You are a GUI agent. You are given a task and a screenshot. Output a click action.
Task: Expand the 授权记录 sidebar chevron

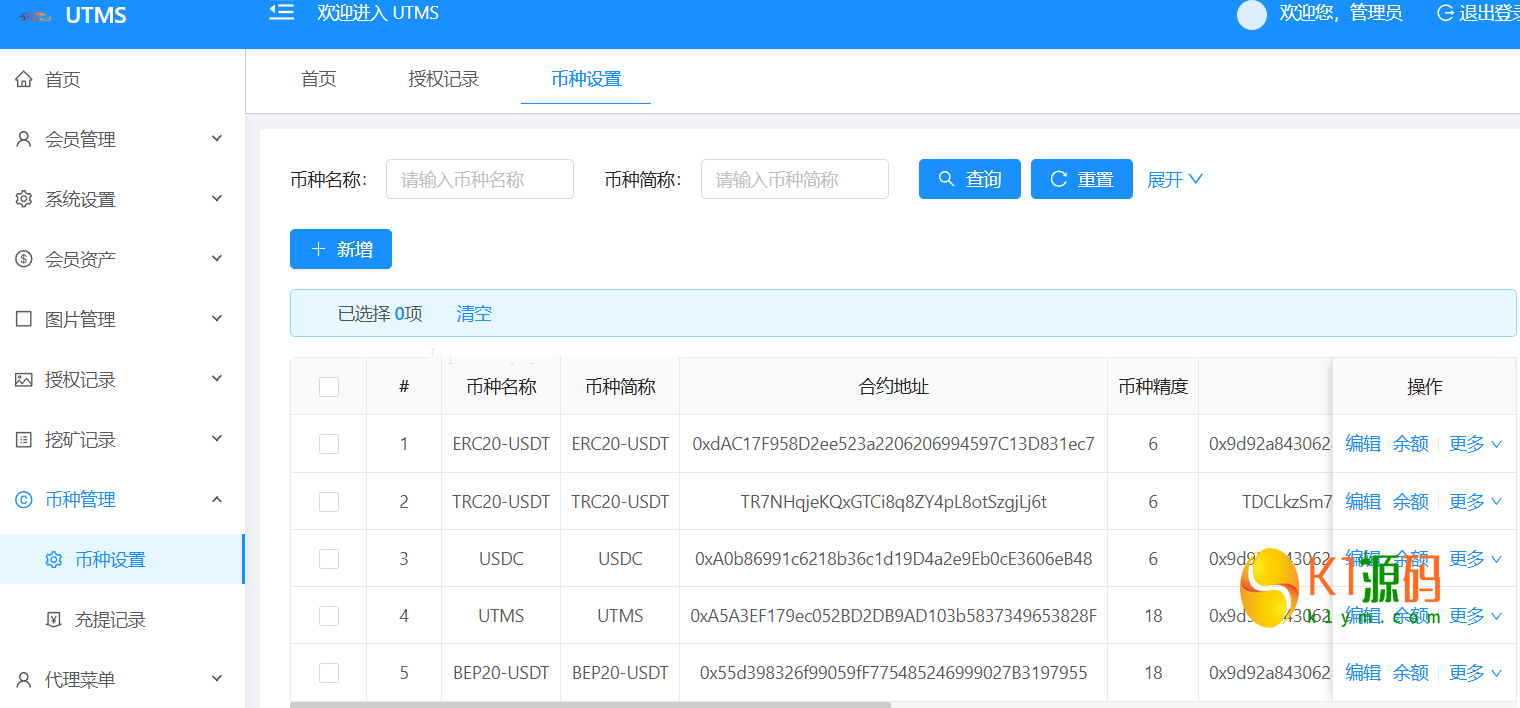pos(217,379)
